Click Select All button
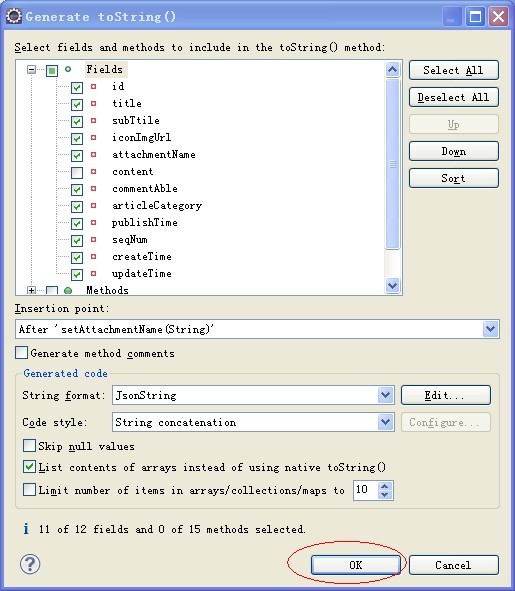 (454, 70)
